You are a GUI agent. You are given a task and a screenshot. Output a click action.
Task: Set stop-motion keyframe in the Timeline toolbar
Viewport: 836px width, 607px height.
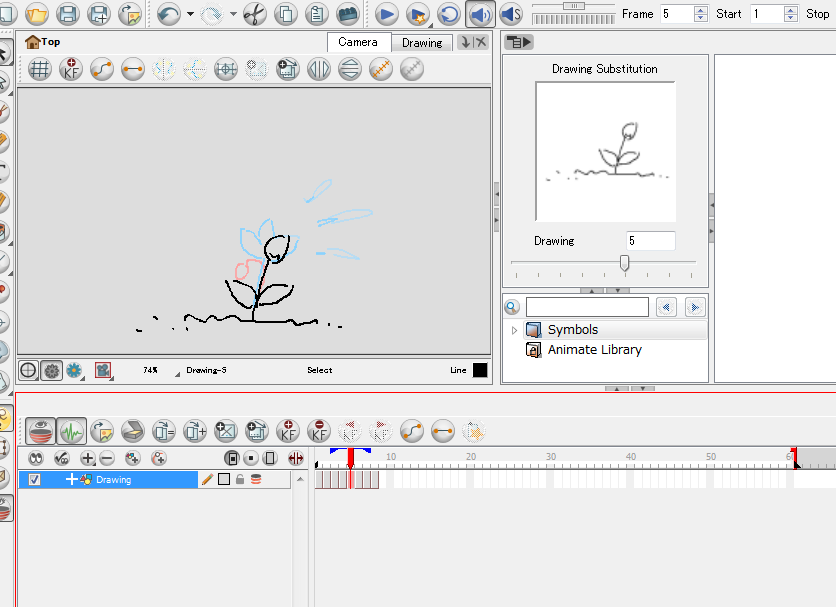[443, 432]
